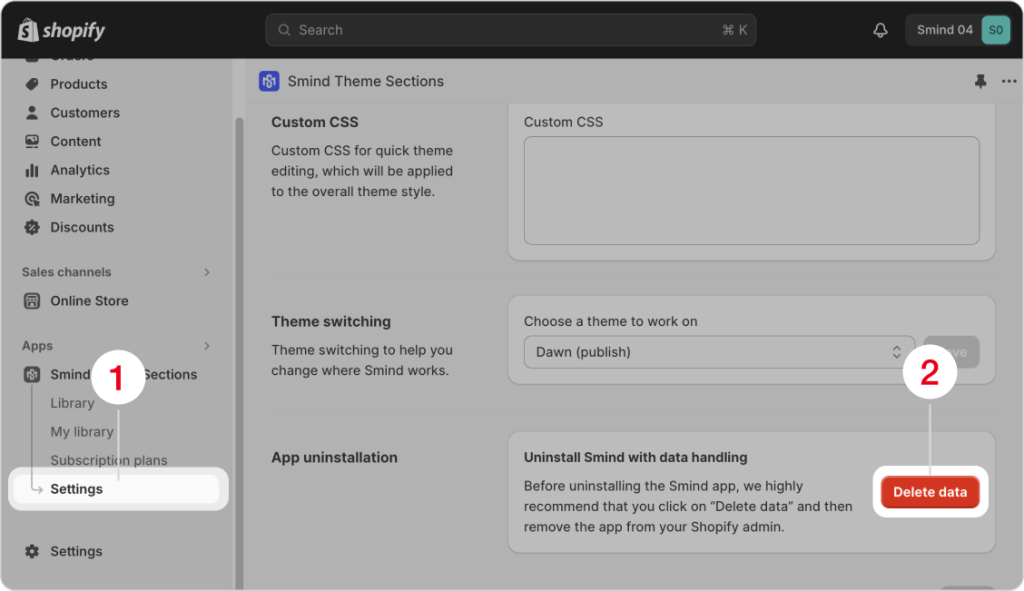The image size is (1024, 591).
Task: Click the Marketing target icon
Action: click(31, 199)
